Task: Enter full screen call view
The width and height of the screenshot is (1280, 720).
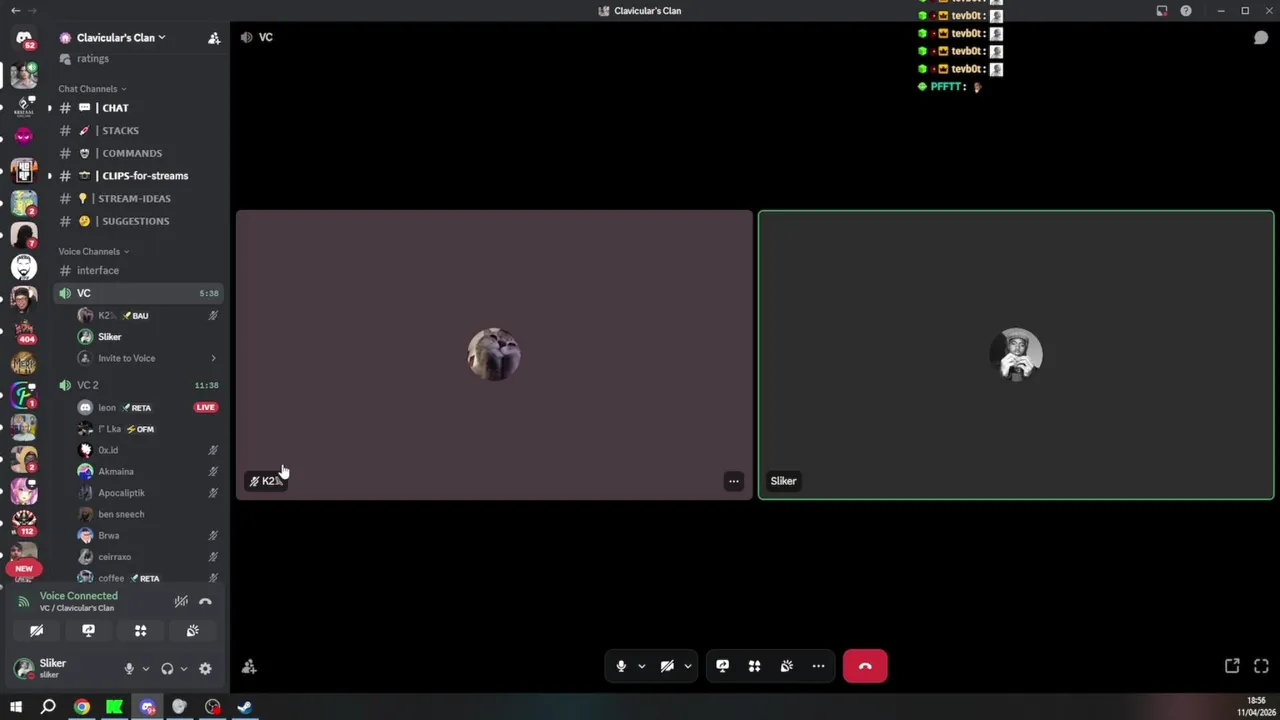Action: (1261, 666)
